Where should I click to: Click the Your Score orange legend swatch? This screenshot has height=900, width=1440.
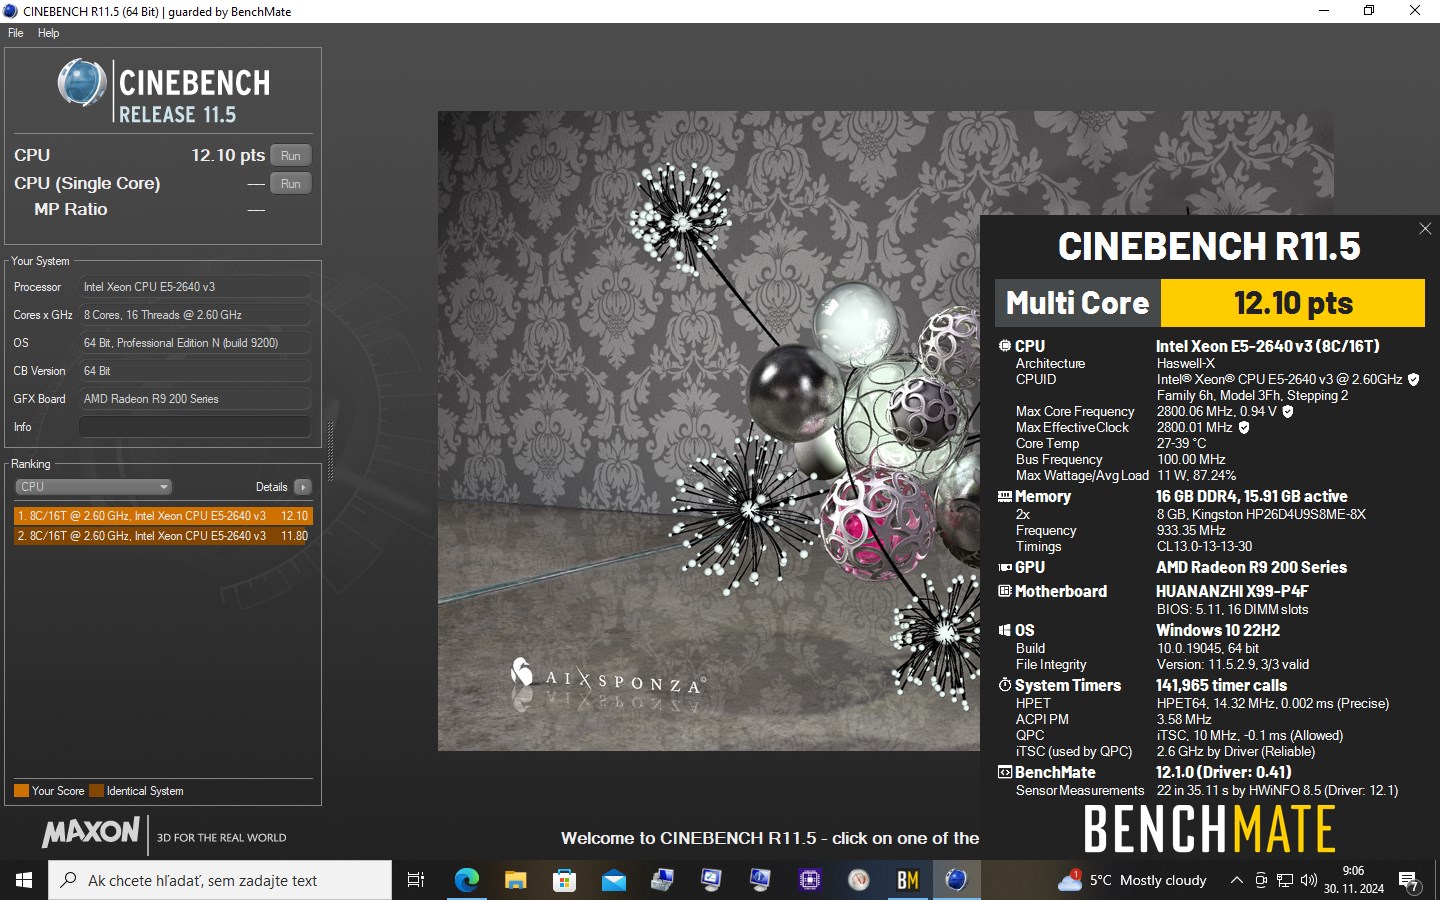[x=21, y=791]
